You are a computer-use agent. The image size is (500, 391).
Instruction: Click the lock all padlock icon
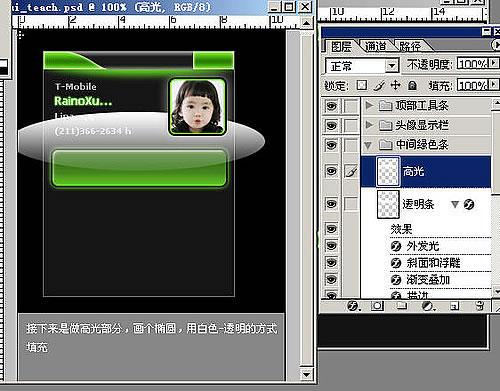coord(413,85)
